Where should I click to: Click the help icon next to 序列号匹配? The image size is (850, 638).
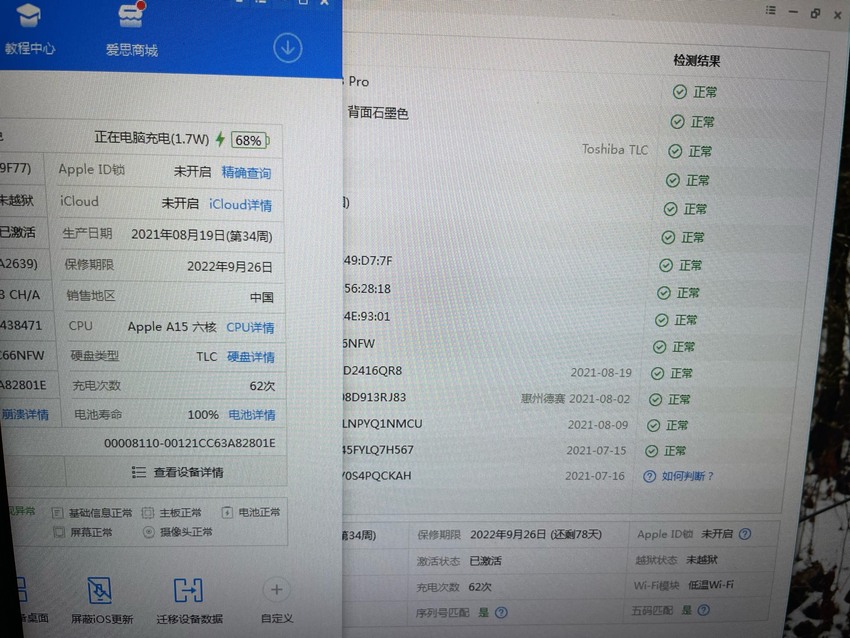501,613
